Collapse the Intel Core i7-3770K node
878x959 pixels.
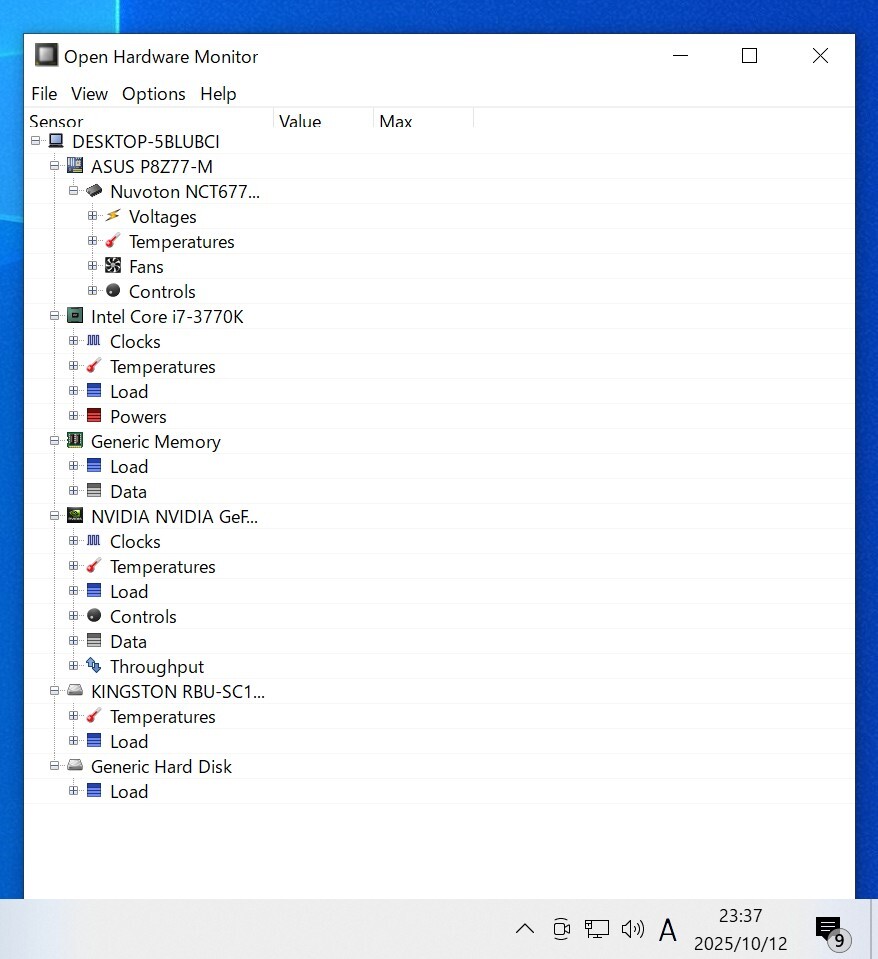point(54,316)
